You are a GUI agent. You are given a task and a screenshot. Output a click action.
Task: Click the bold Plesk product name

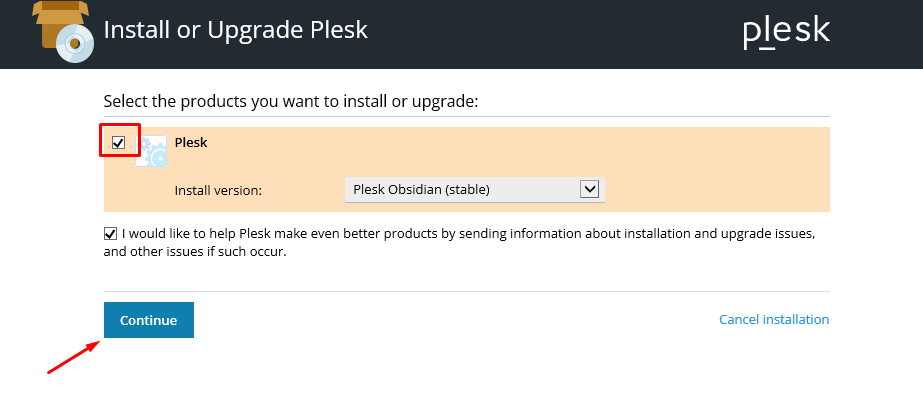pos(191,142)
